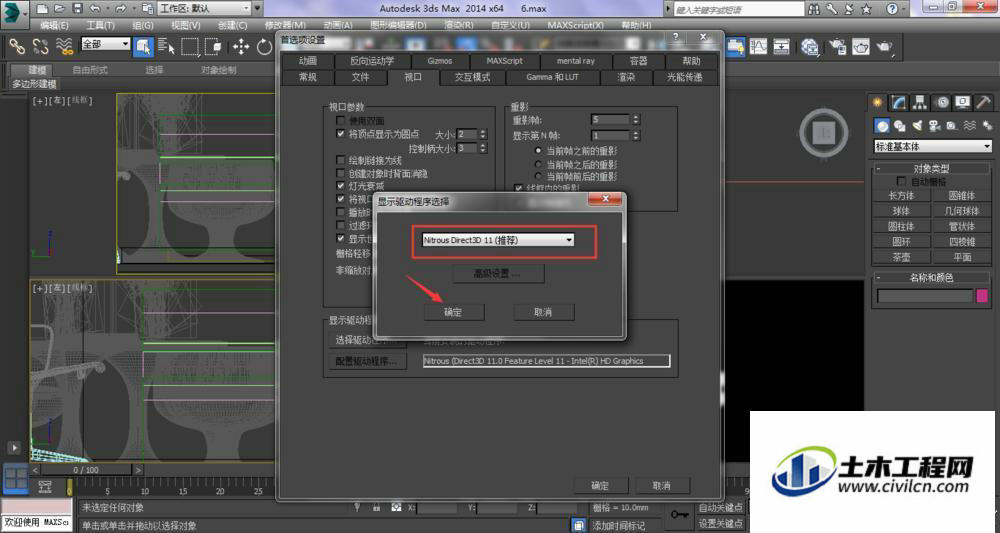The width and height of the screenshot is (1000, 533).
Task: Open the 编辑(E) menu
Action: point(54,25)
